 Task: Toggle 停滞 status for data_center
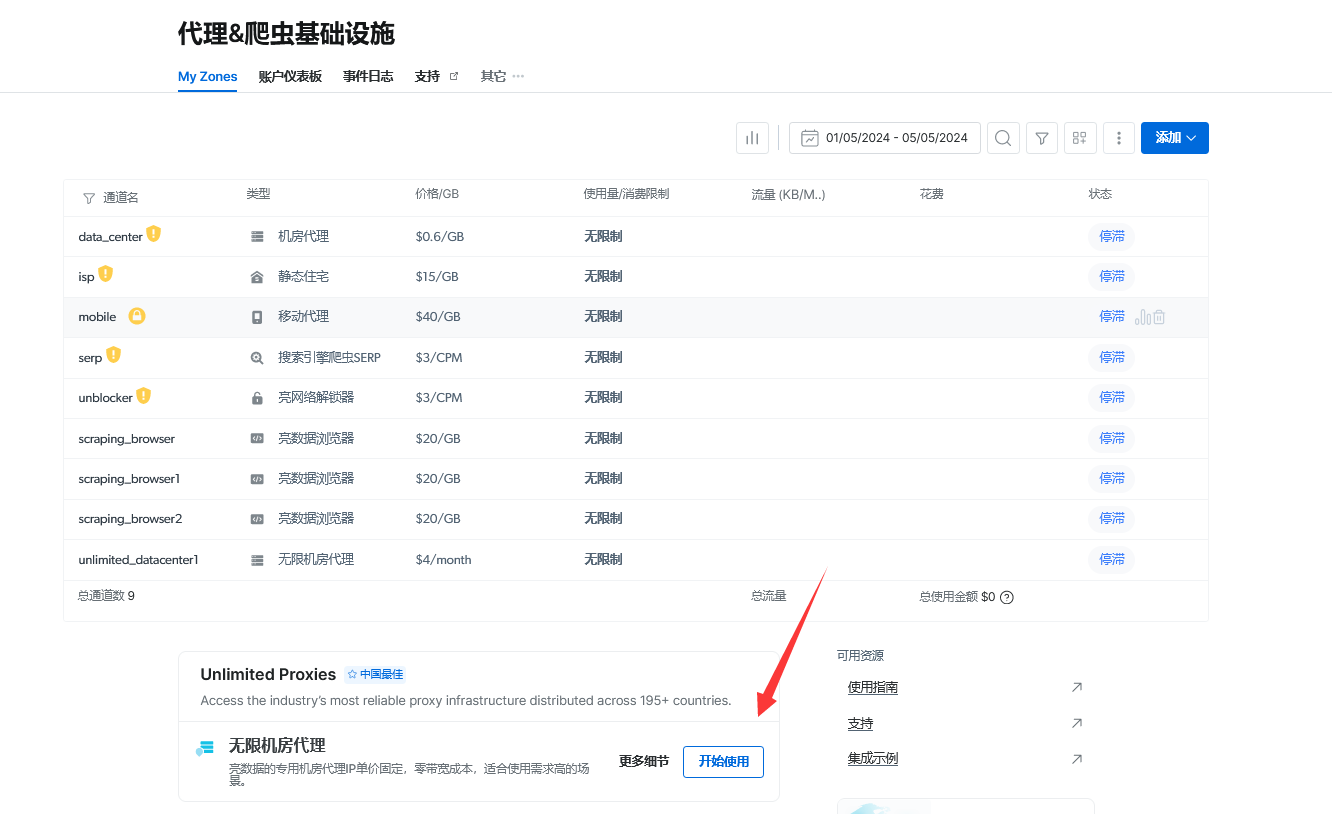[1112, 237]
